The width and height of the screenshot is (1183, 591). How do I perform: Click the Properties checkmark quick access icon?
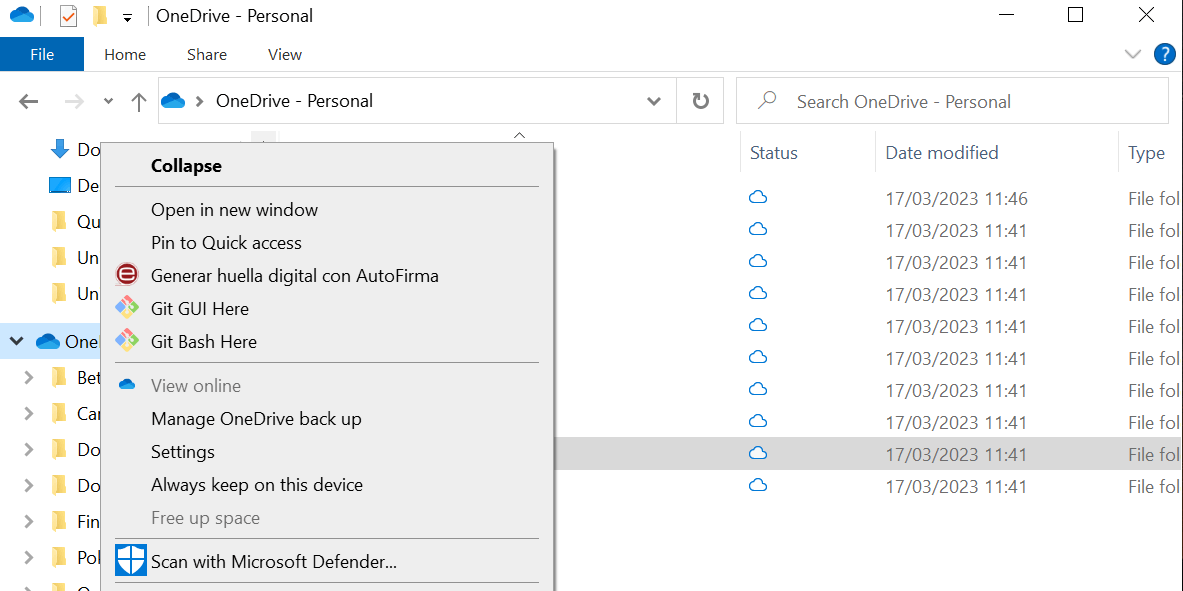(68, 16)
